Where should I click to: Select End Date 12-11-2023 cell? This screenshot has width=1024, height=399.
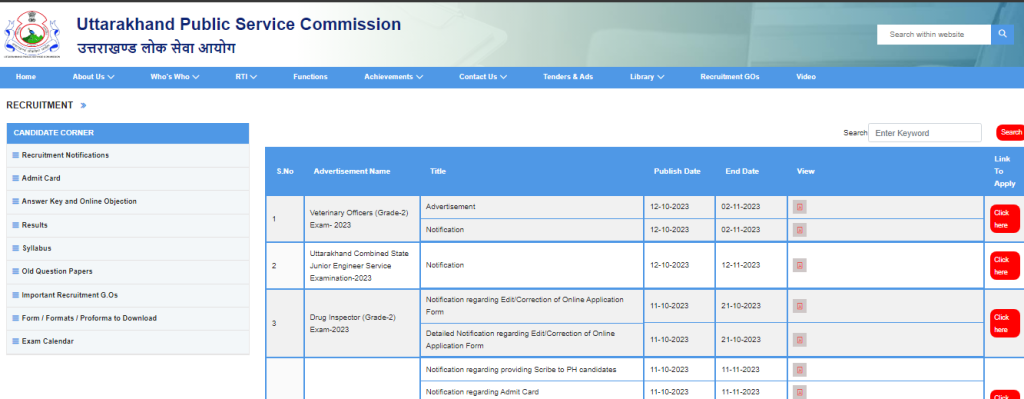coord(751,266)
